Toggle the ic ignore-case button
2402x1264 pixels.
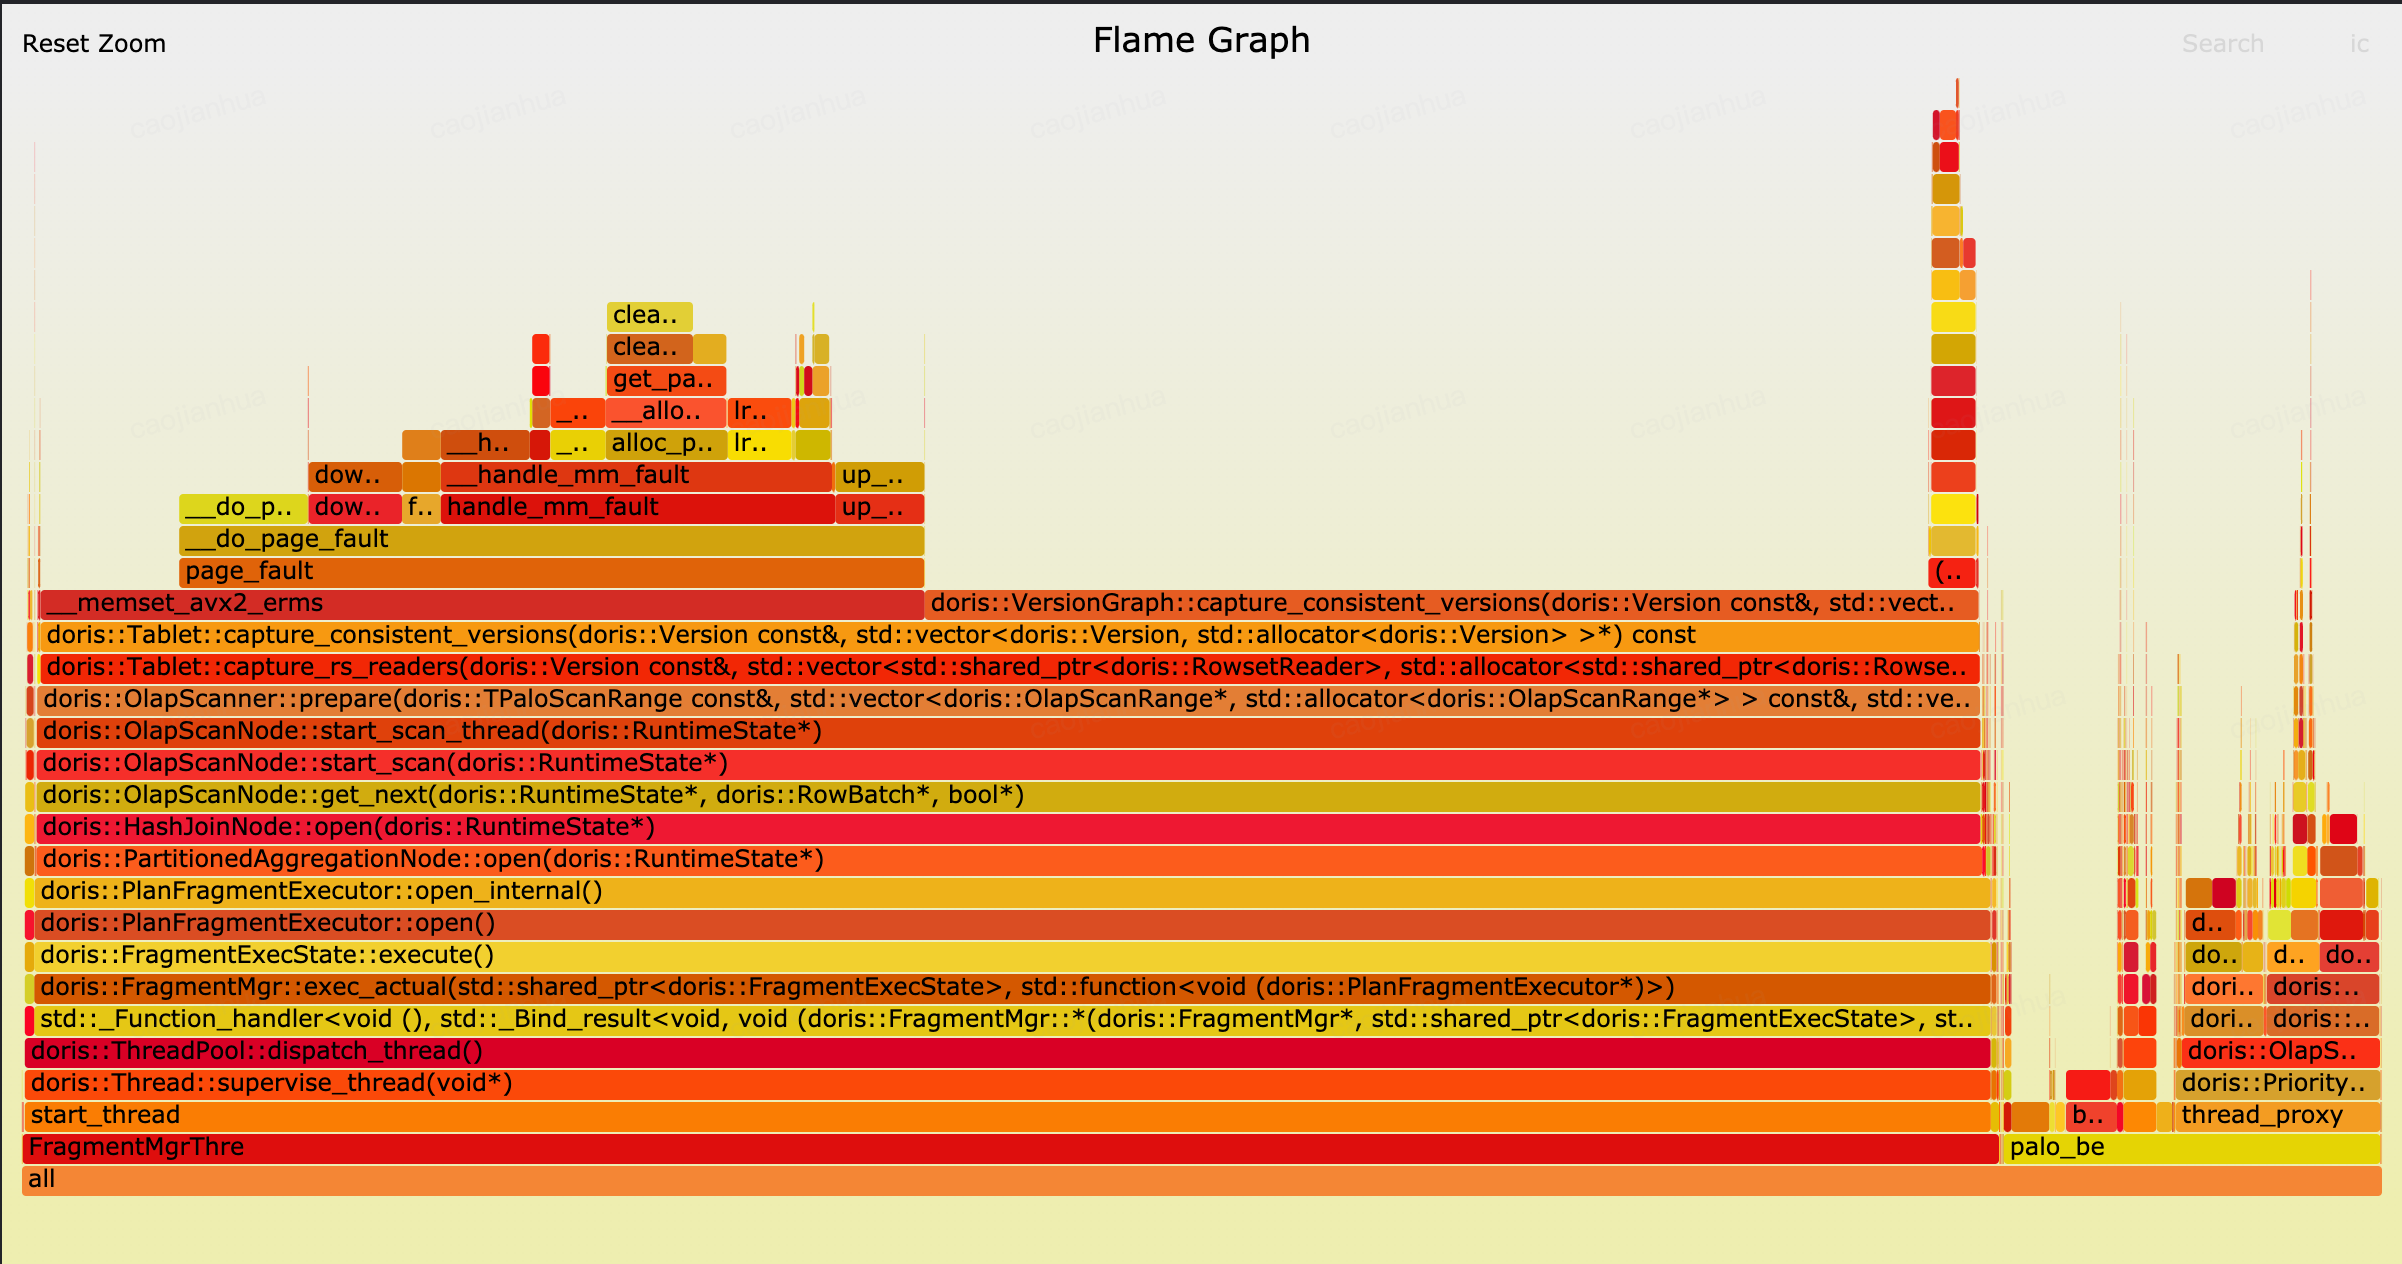2359,44
